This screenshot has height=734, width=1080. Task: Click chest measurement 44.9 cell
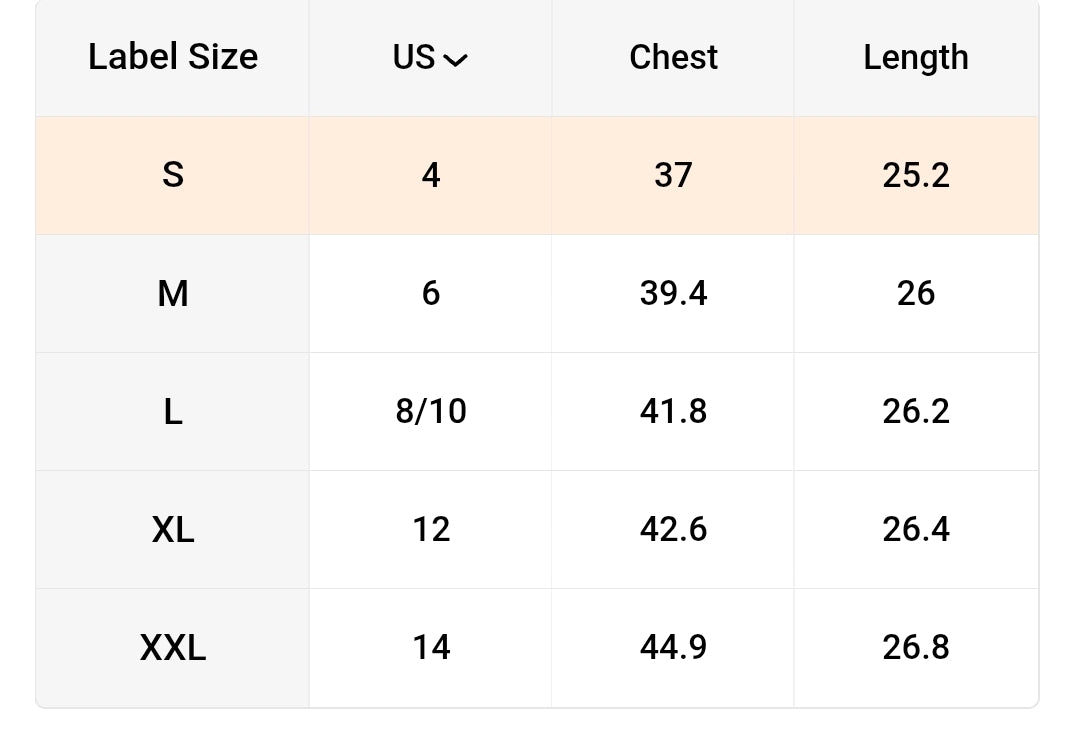pos(673,648)
